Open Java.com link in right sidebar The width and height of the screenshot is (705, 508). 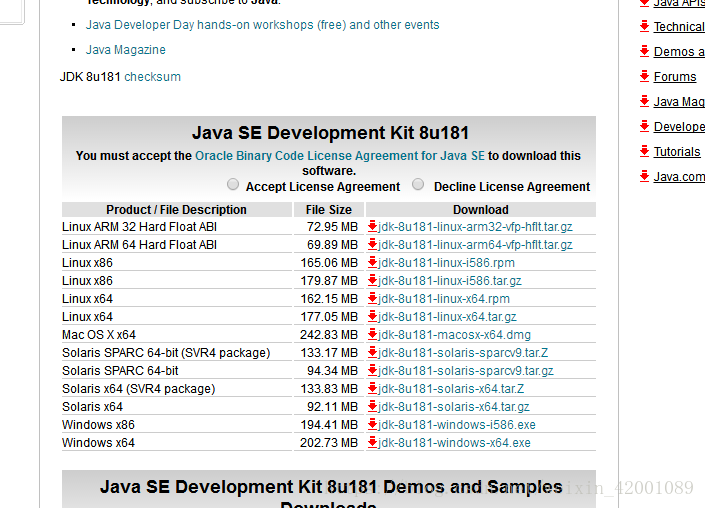[x=679, y=177]
